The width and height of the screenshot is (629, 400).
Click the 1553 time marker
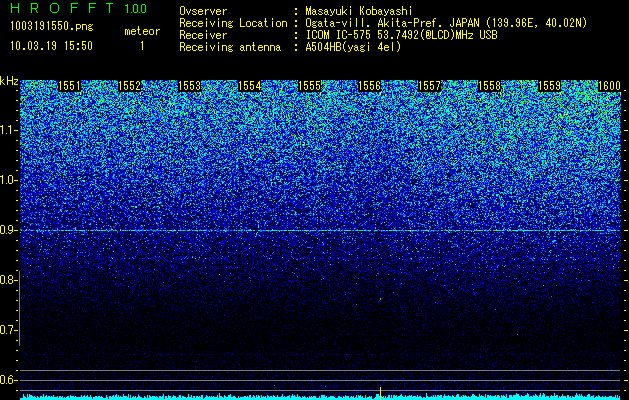(x=189, y=86)
